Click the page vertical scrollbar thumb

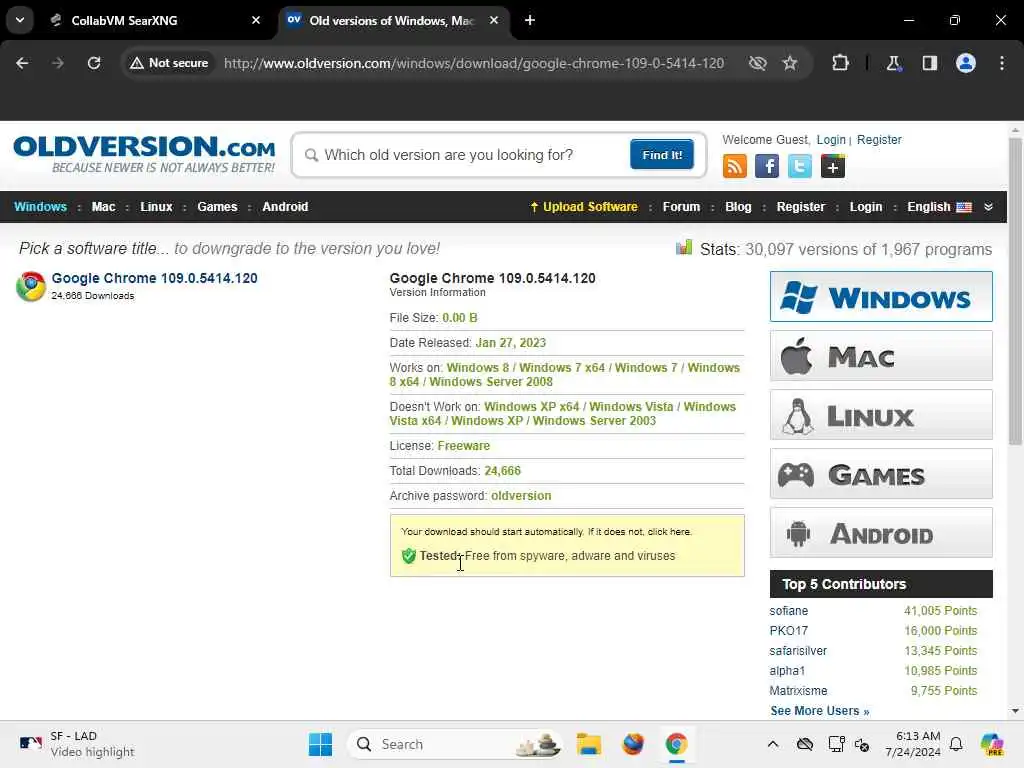tap(1015, 292)
